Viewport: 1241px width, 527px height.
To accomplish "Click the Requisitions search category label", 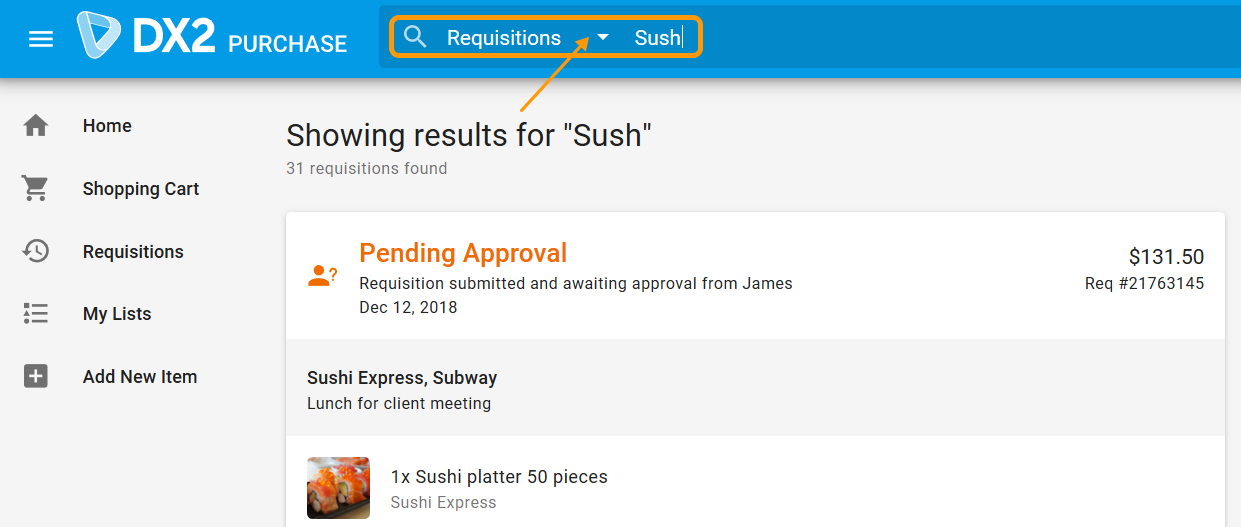I will [504, 38].
